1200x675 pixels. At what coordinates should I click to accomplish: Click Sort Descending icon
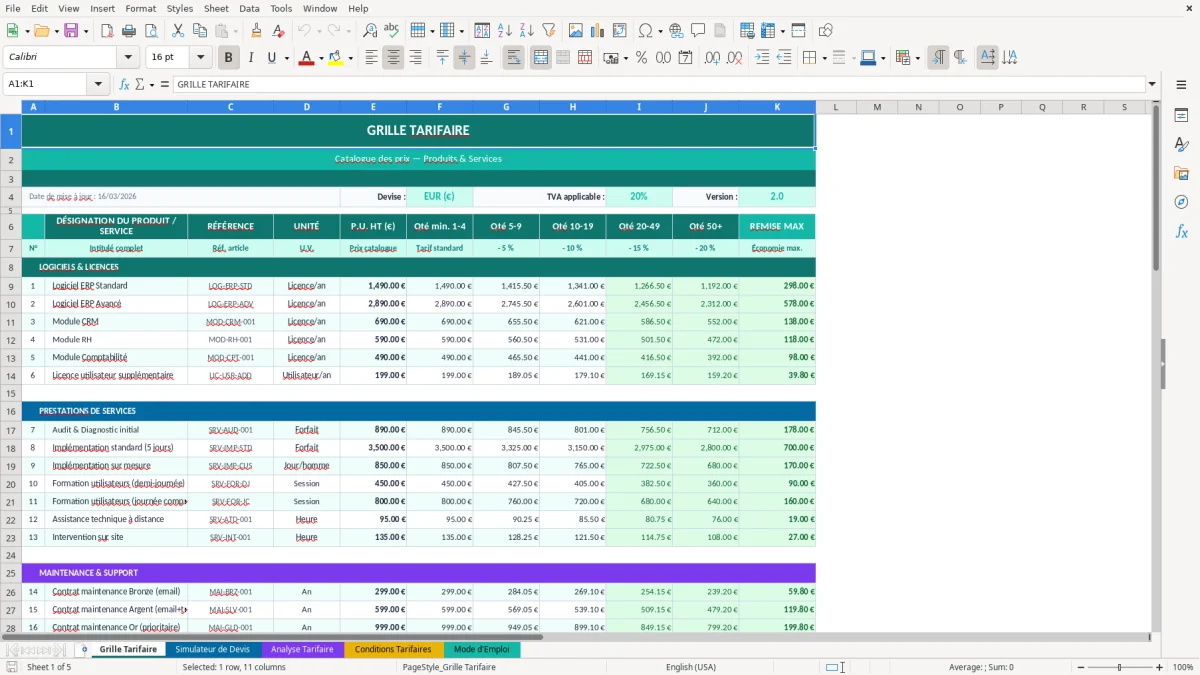(x=527, y=31)
